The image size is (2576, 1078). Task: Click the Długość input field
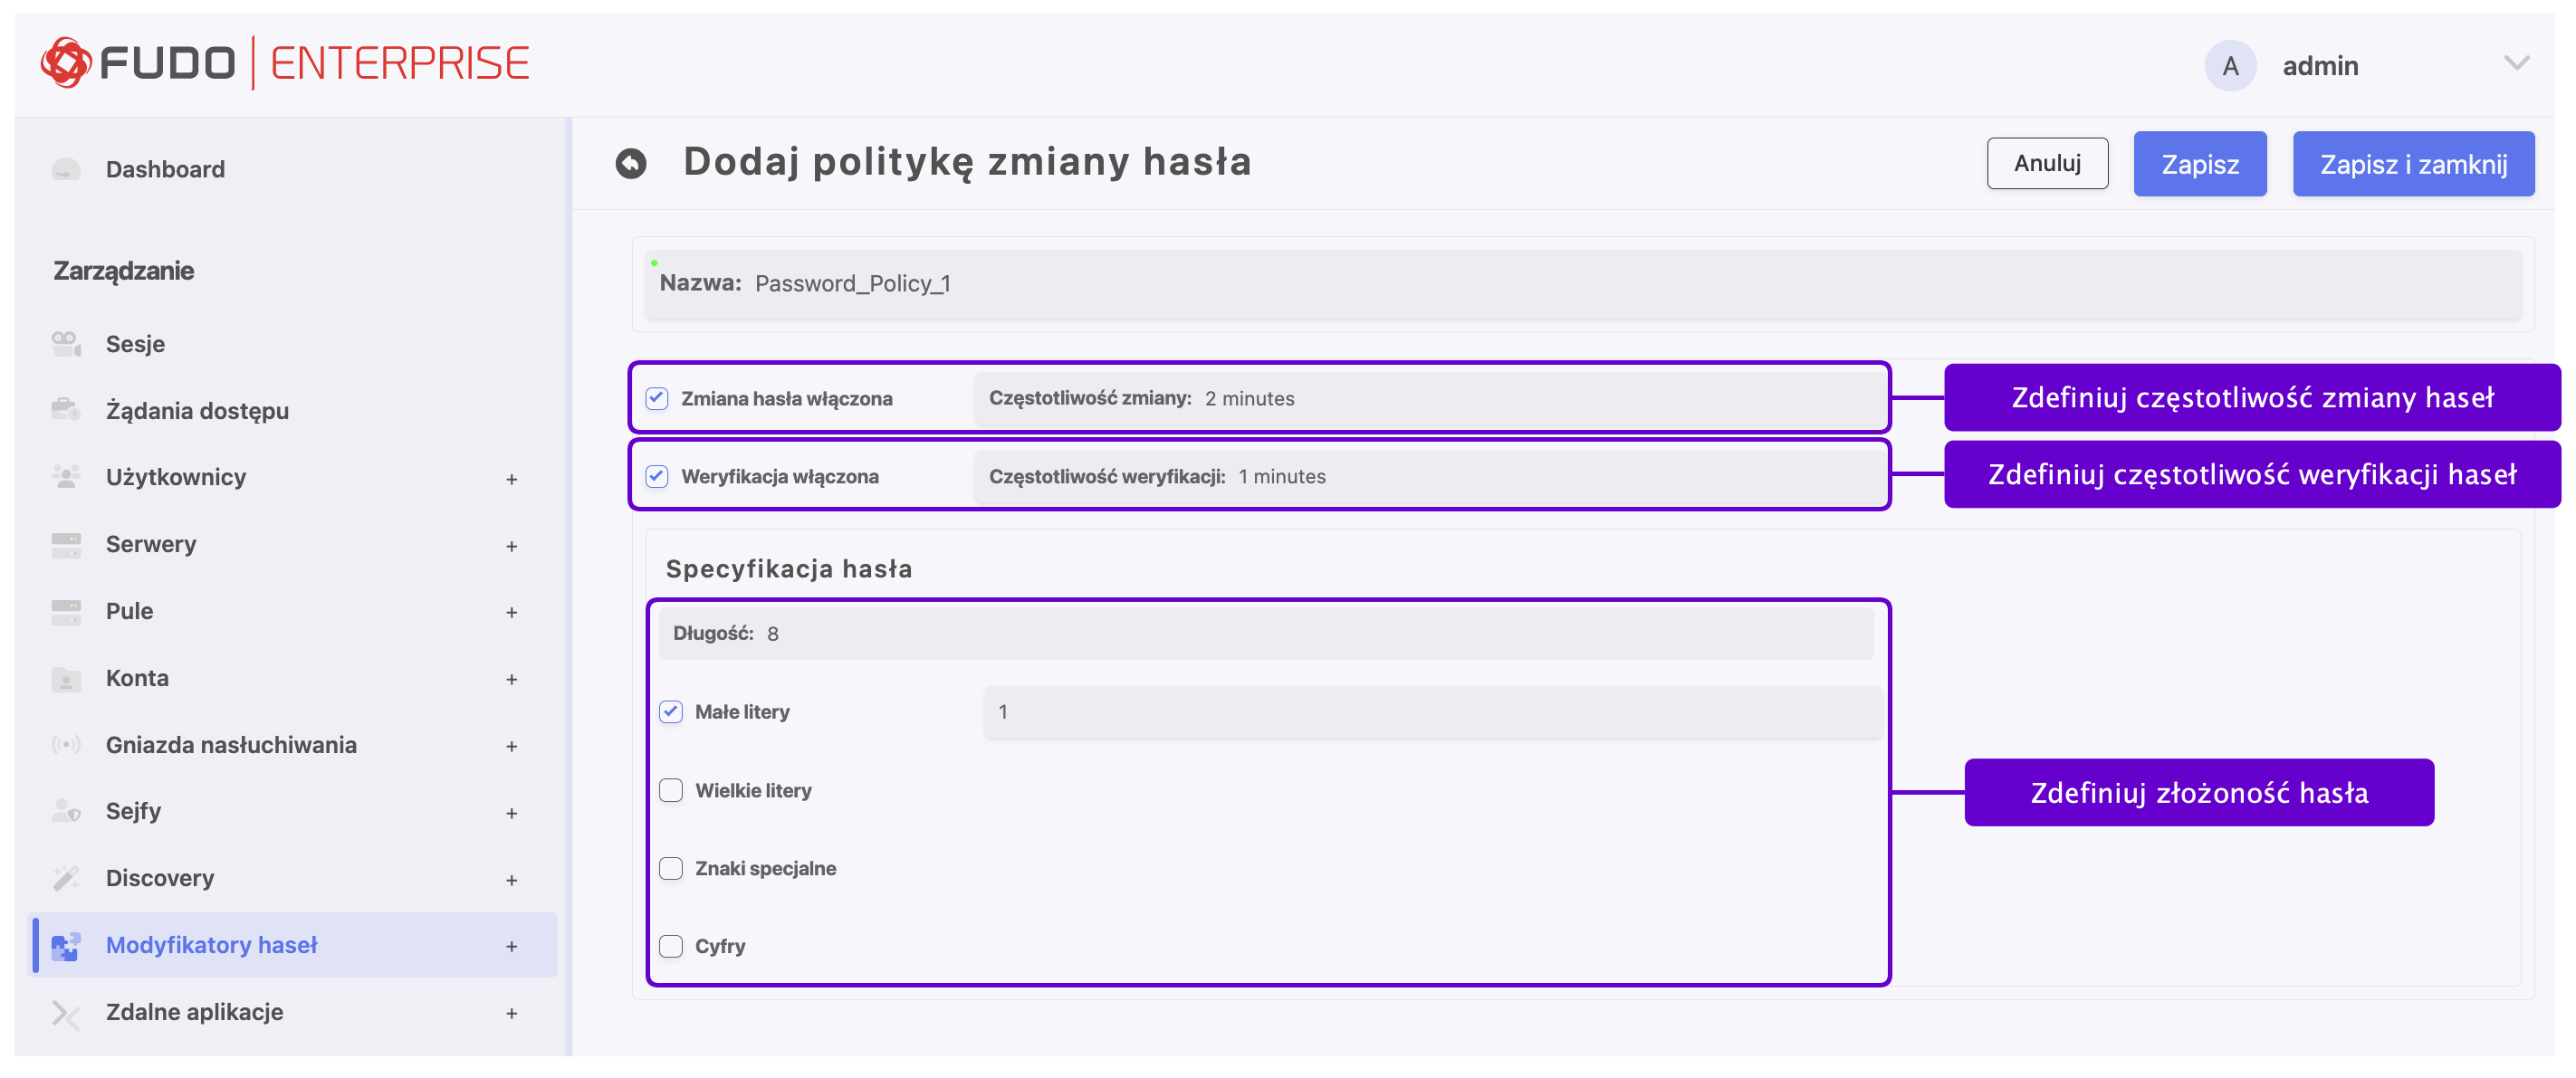1265,634
